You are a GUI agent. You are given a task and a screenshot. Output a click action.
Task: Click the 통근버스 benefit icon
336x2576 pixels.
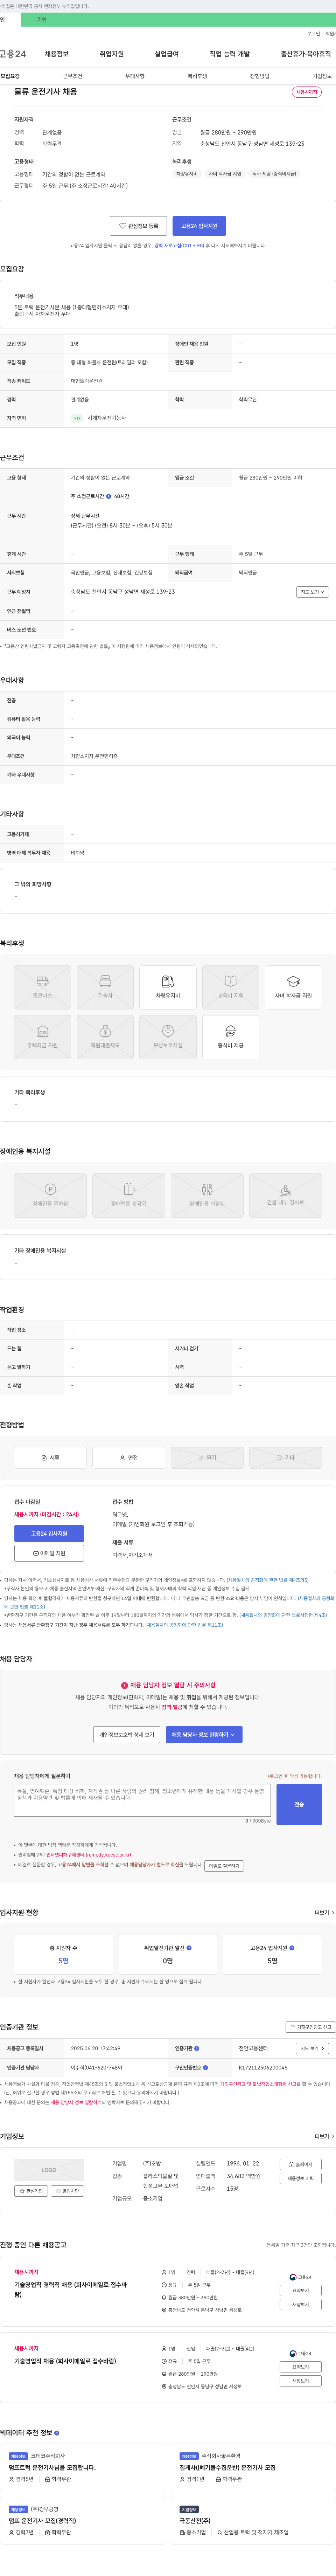click(x=42, y=987)
